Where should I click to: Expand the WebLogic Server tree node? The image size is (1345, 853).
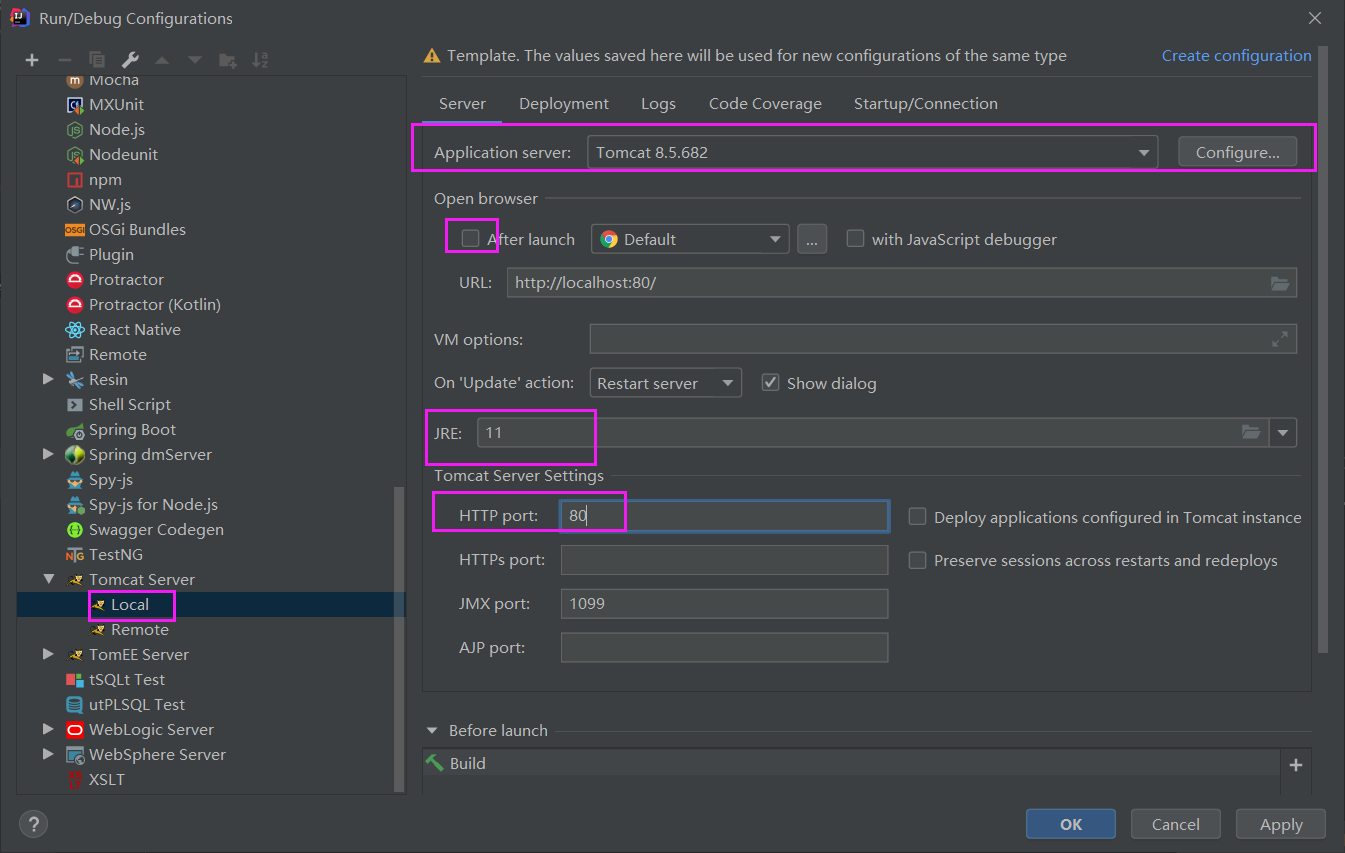pos(48,730)
